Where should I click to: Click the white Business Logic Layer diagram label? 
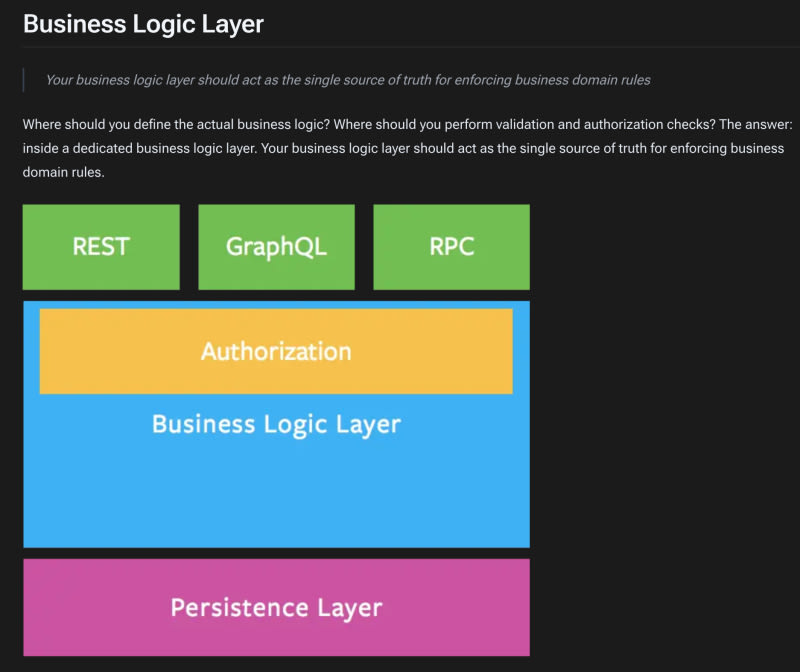[276, 424]
